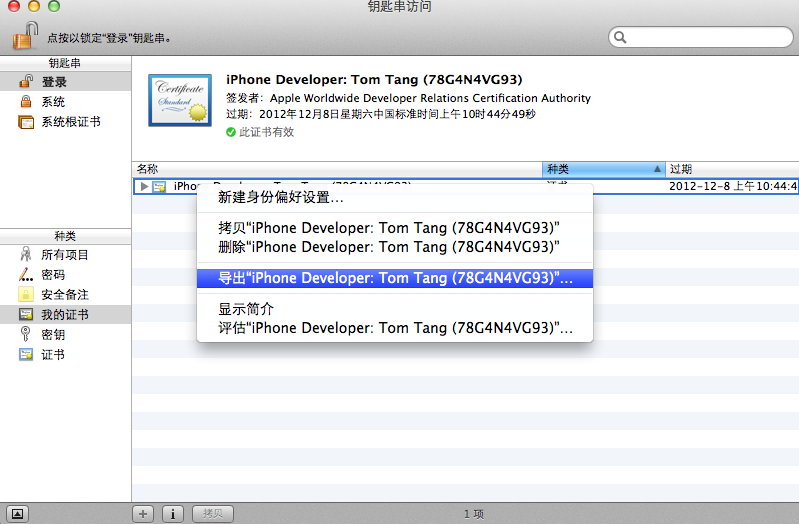Screen dimensions: 799x524
Task: Select the 系统 keychain lock icon
Action: pos(26,101)
